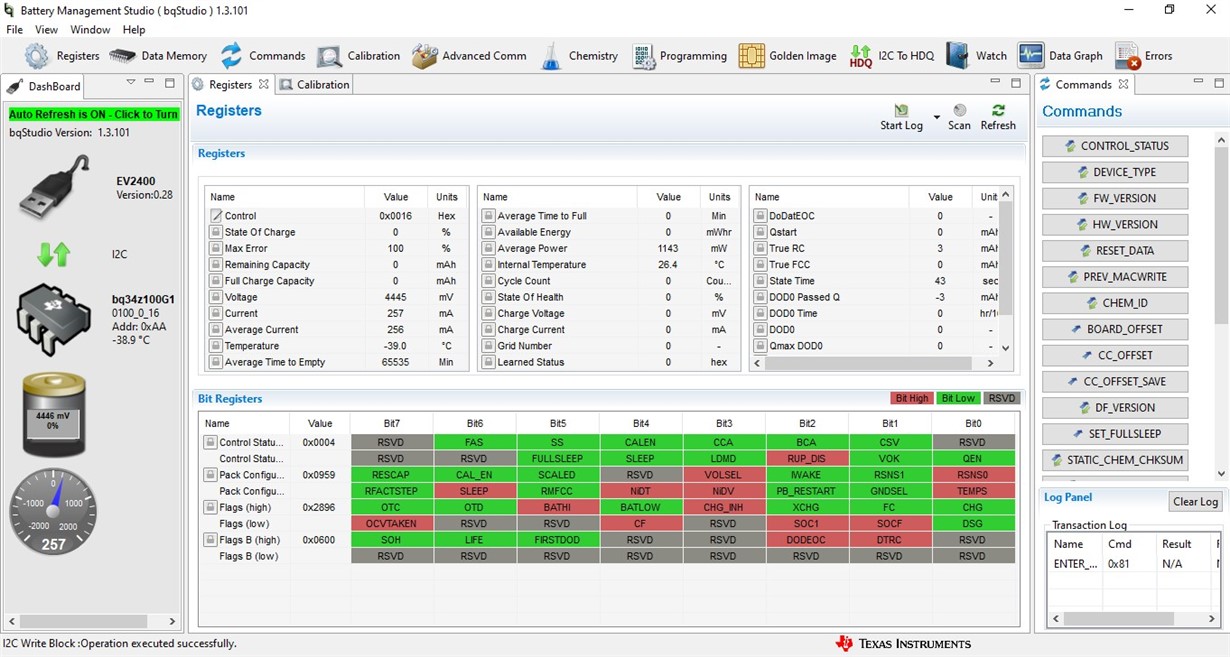Click the RSVD gray legend
This screenshot has width=1230, height=657.
pos(1001,398)
